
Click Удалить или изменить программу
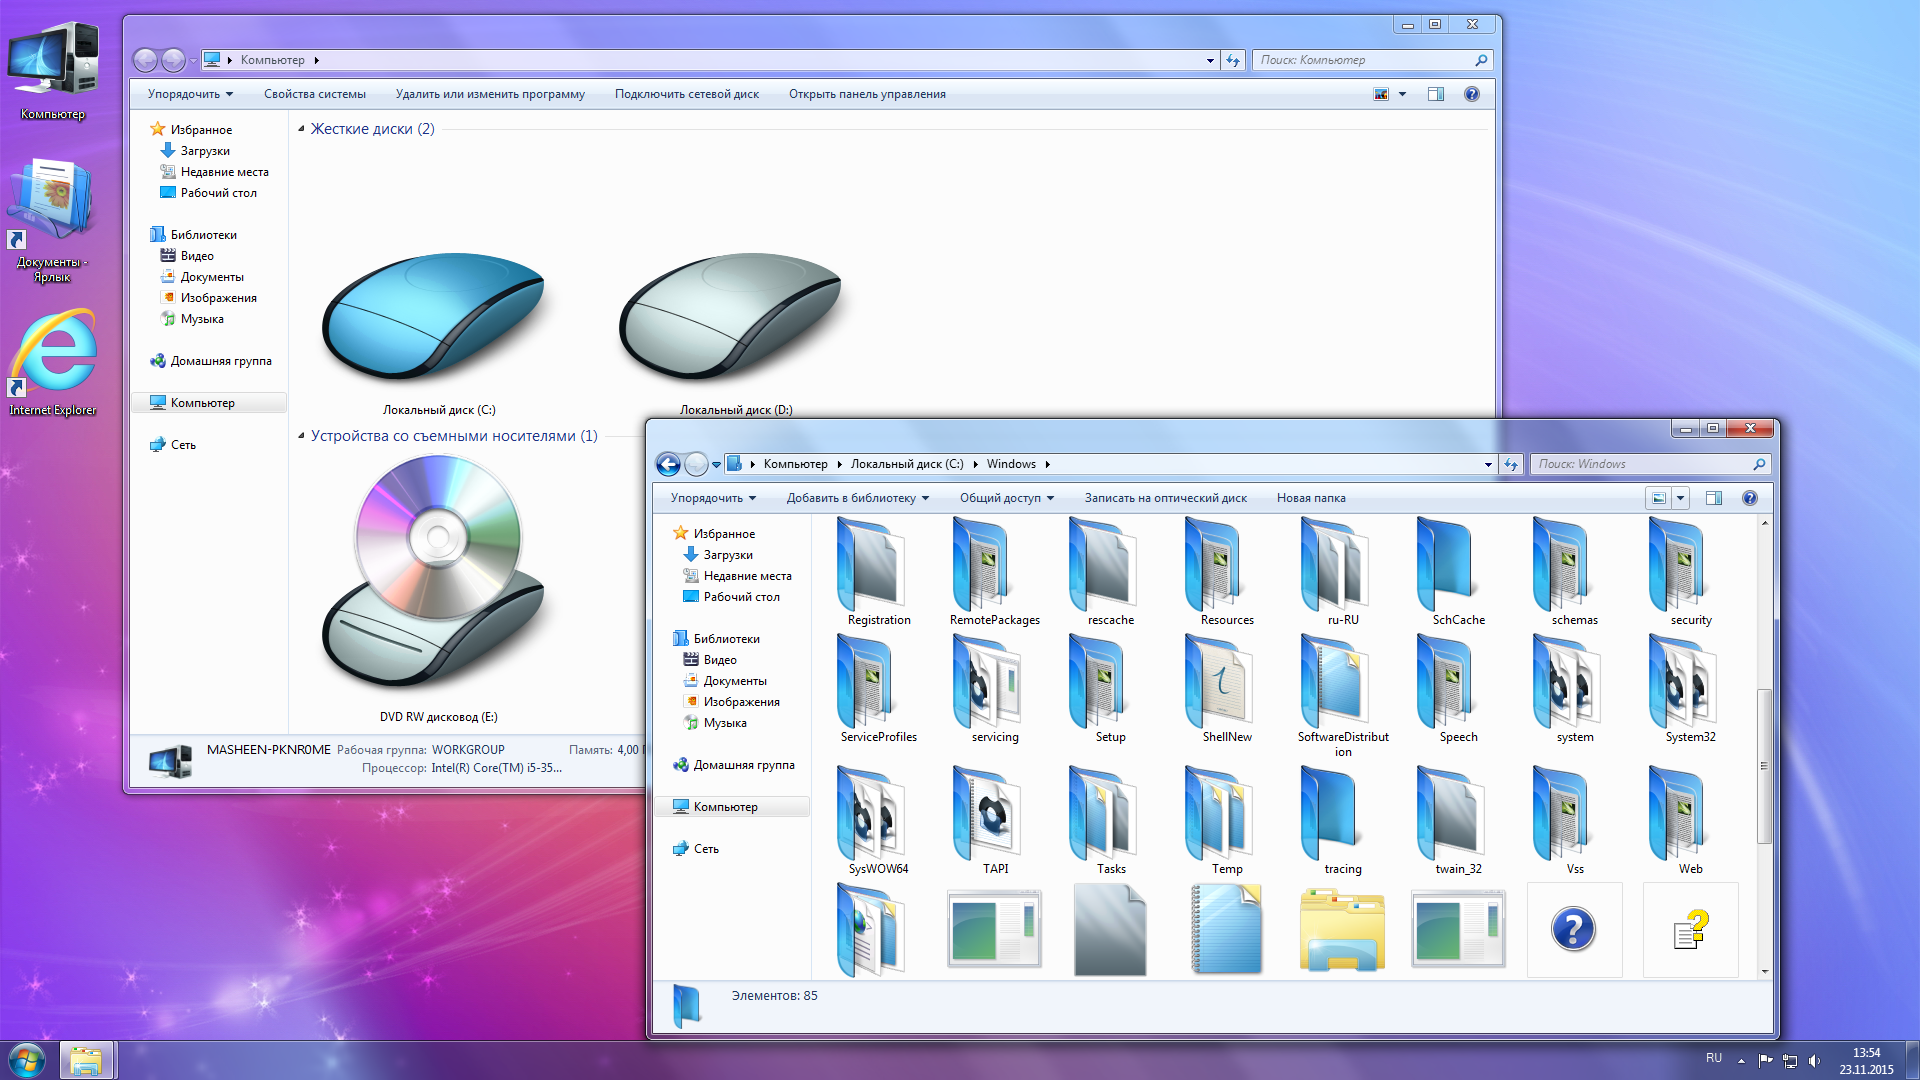coord(490,94)
